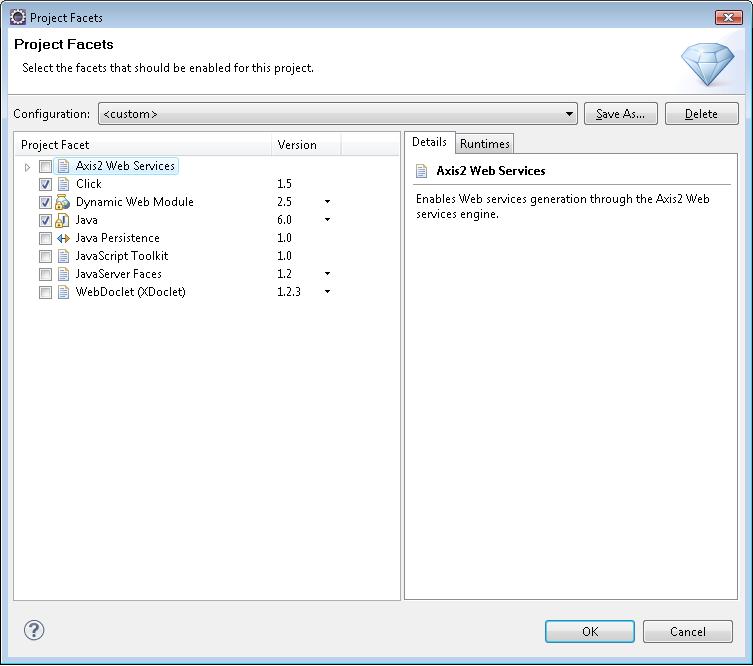Select the Java facet label
This screenshot has width=753, height=666.
[86, 220]
